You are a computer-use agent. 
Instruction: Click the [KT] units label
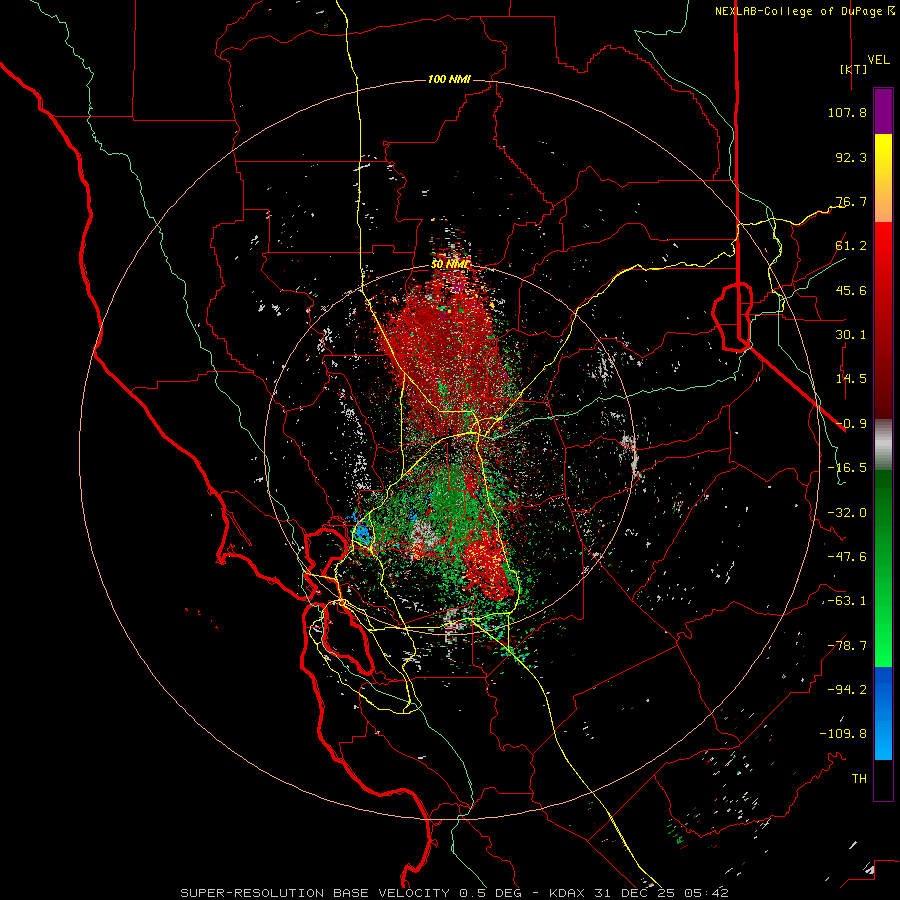pyautogui.click(x=854, y=69)
